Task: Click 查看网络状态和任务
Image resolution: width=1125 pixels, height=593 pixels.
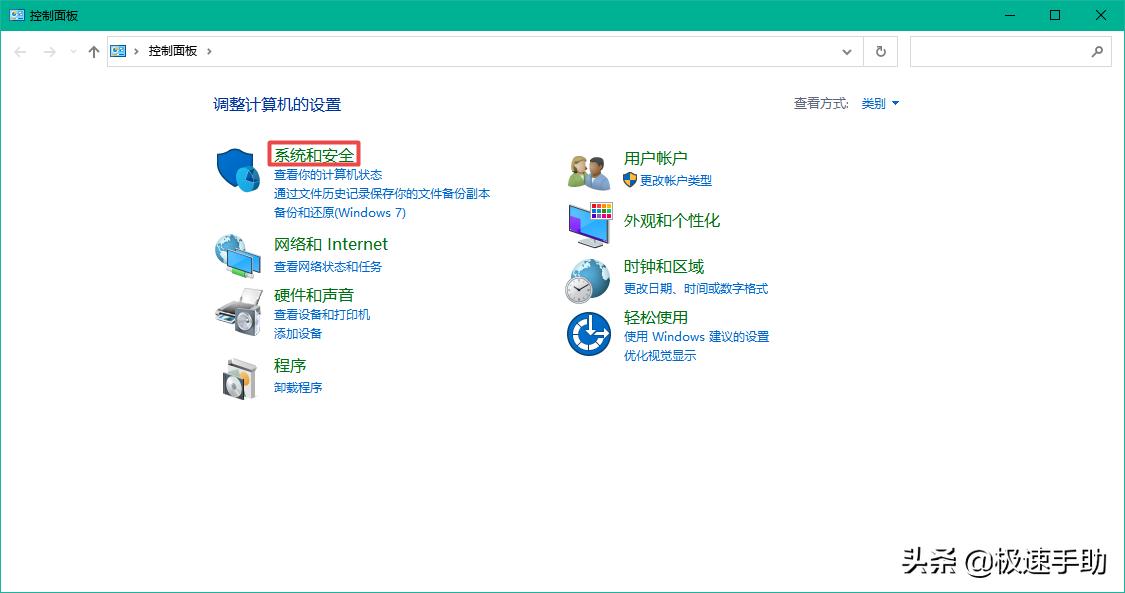Action: (331, 266)
